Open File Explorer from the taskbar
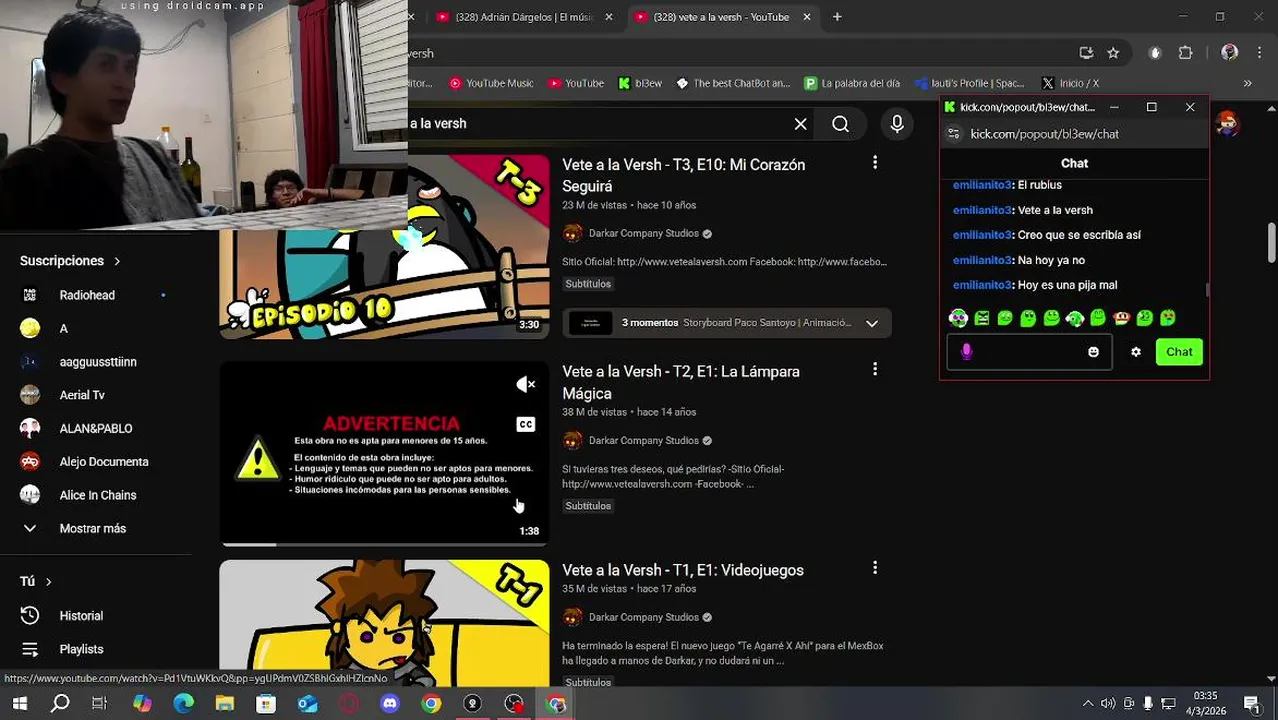This screenshot has height=720, width=1278. [x=224, y=704]
